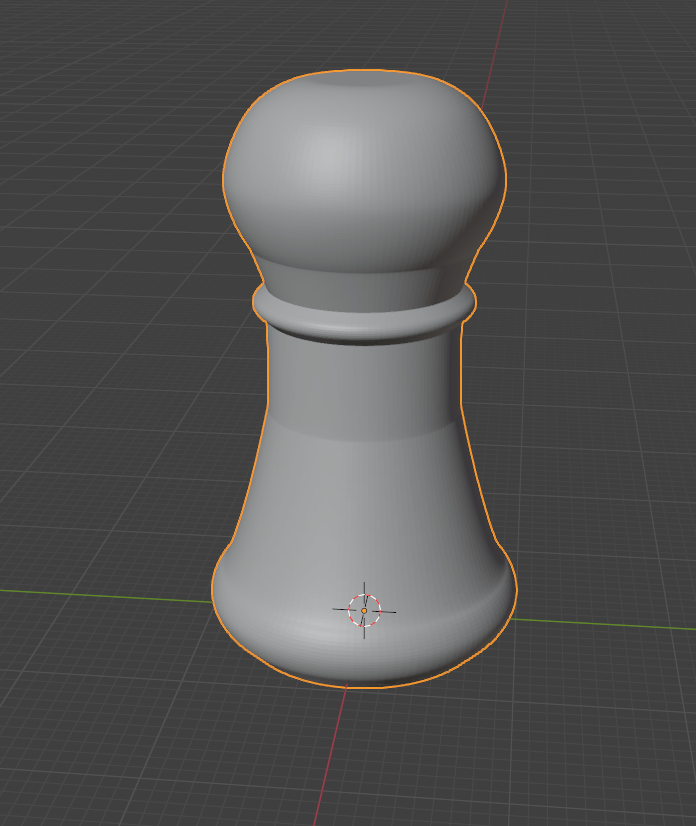Click the 3D cursor crosshair on the base

(364, 610)
